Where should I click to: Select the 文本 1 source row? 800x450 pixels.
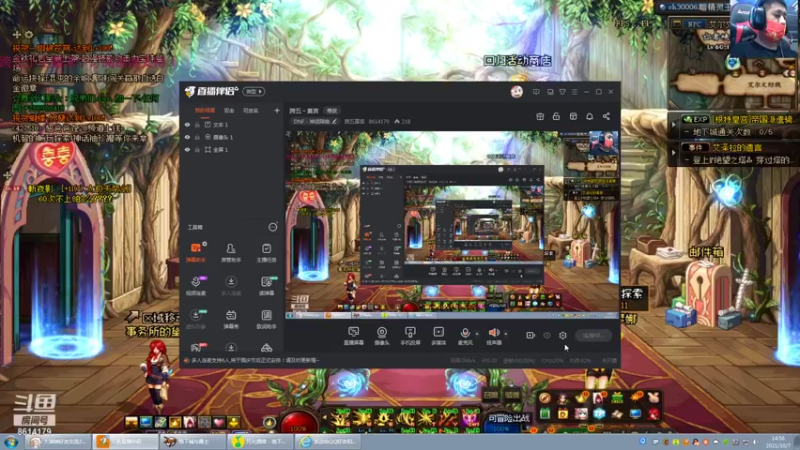231,124
